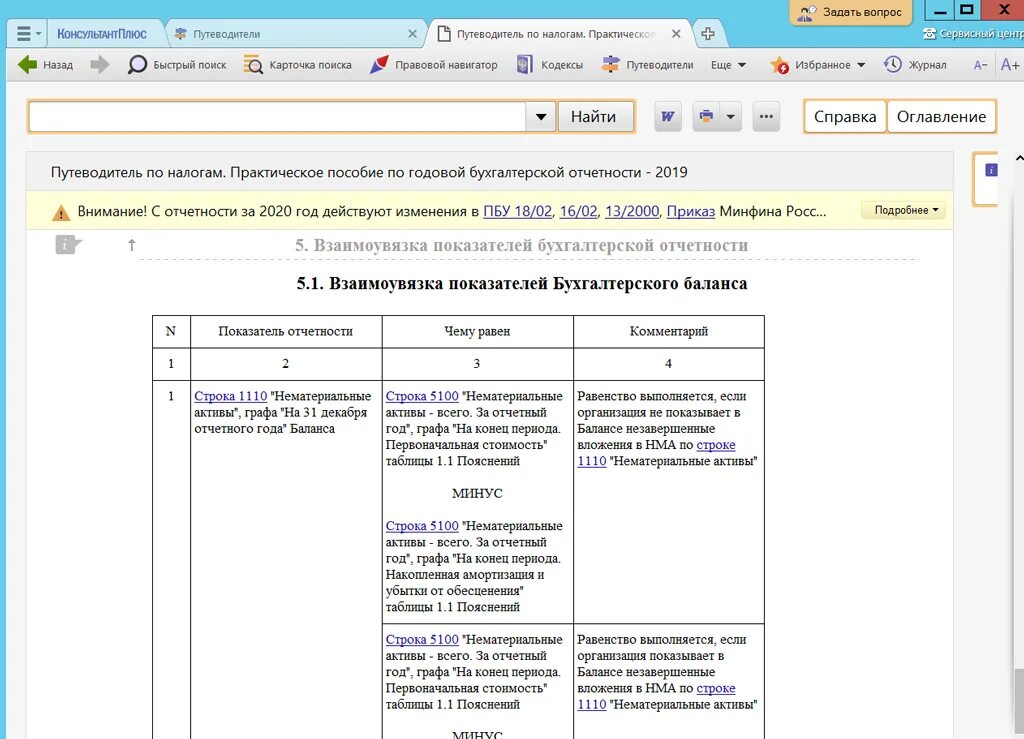The height and width of the screenshot is (739, 1024).
Task: Click the Найти button
Action: pyautogui.click(x=595, y=117)
